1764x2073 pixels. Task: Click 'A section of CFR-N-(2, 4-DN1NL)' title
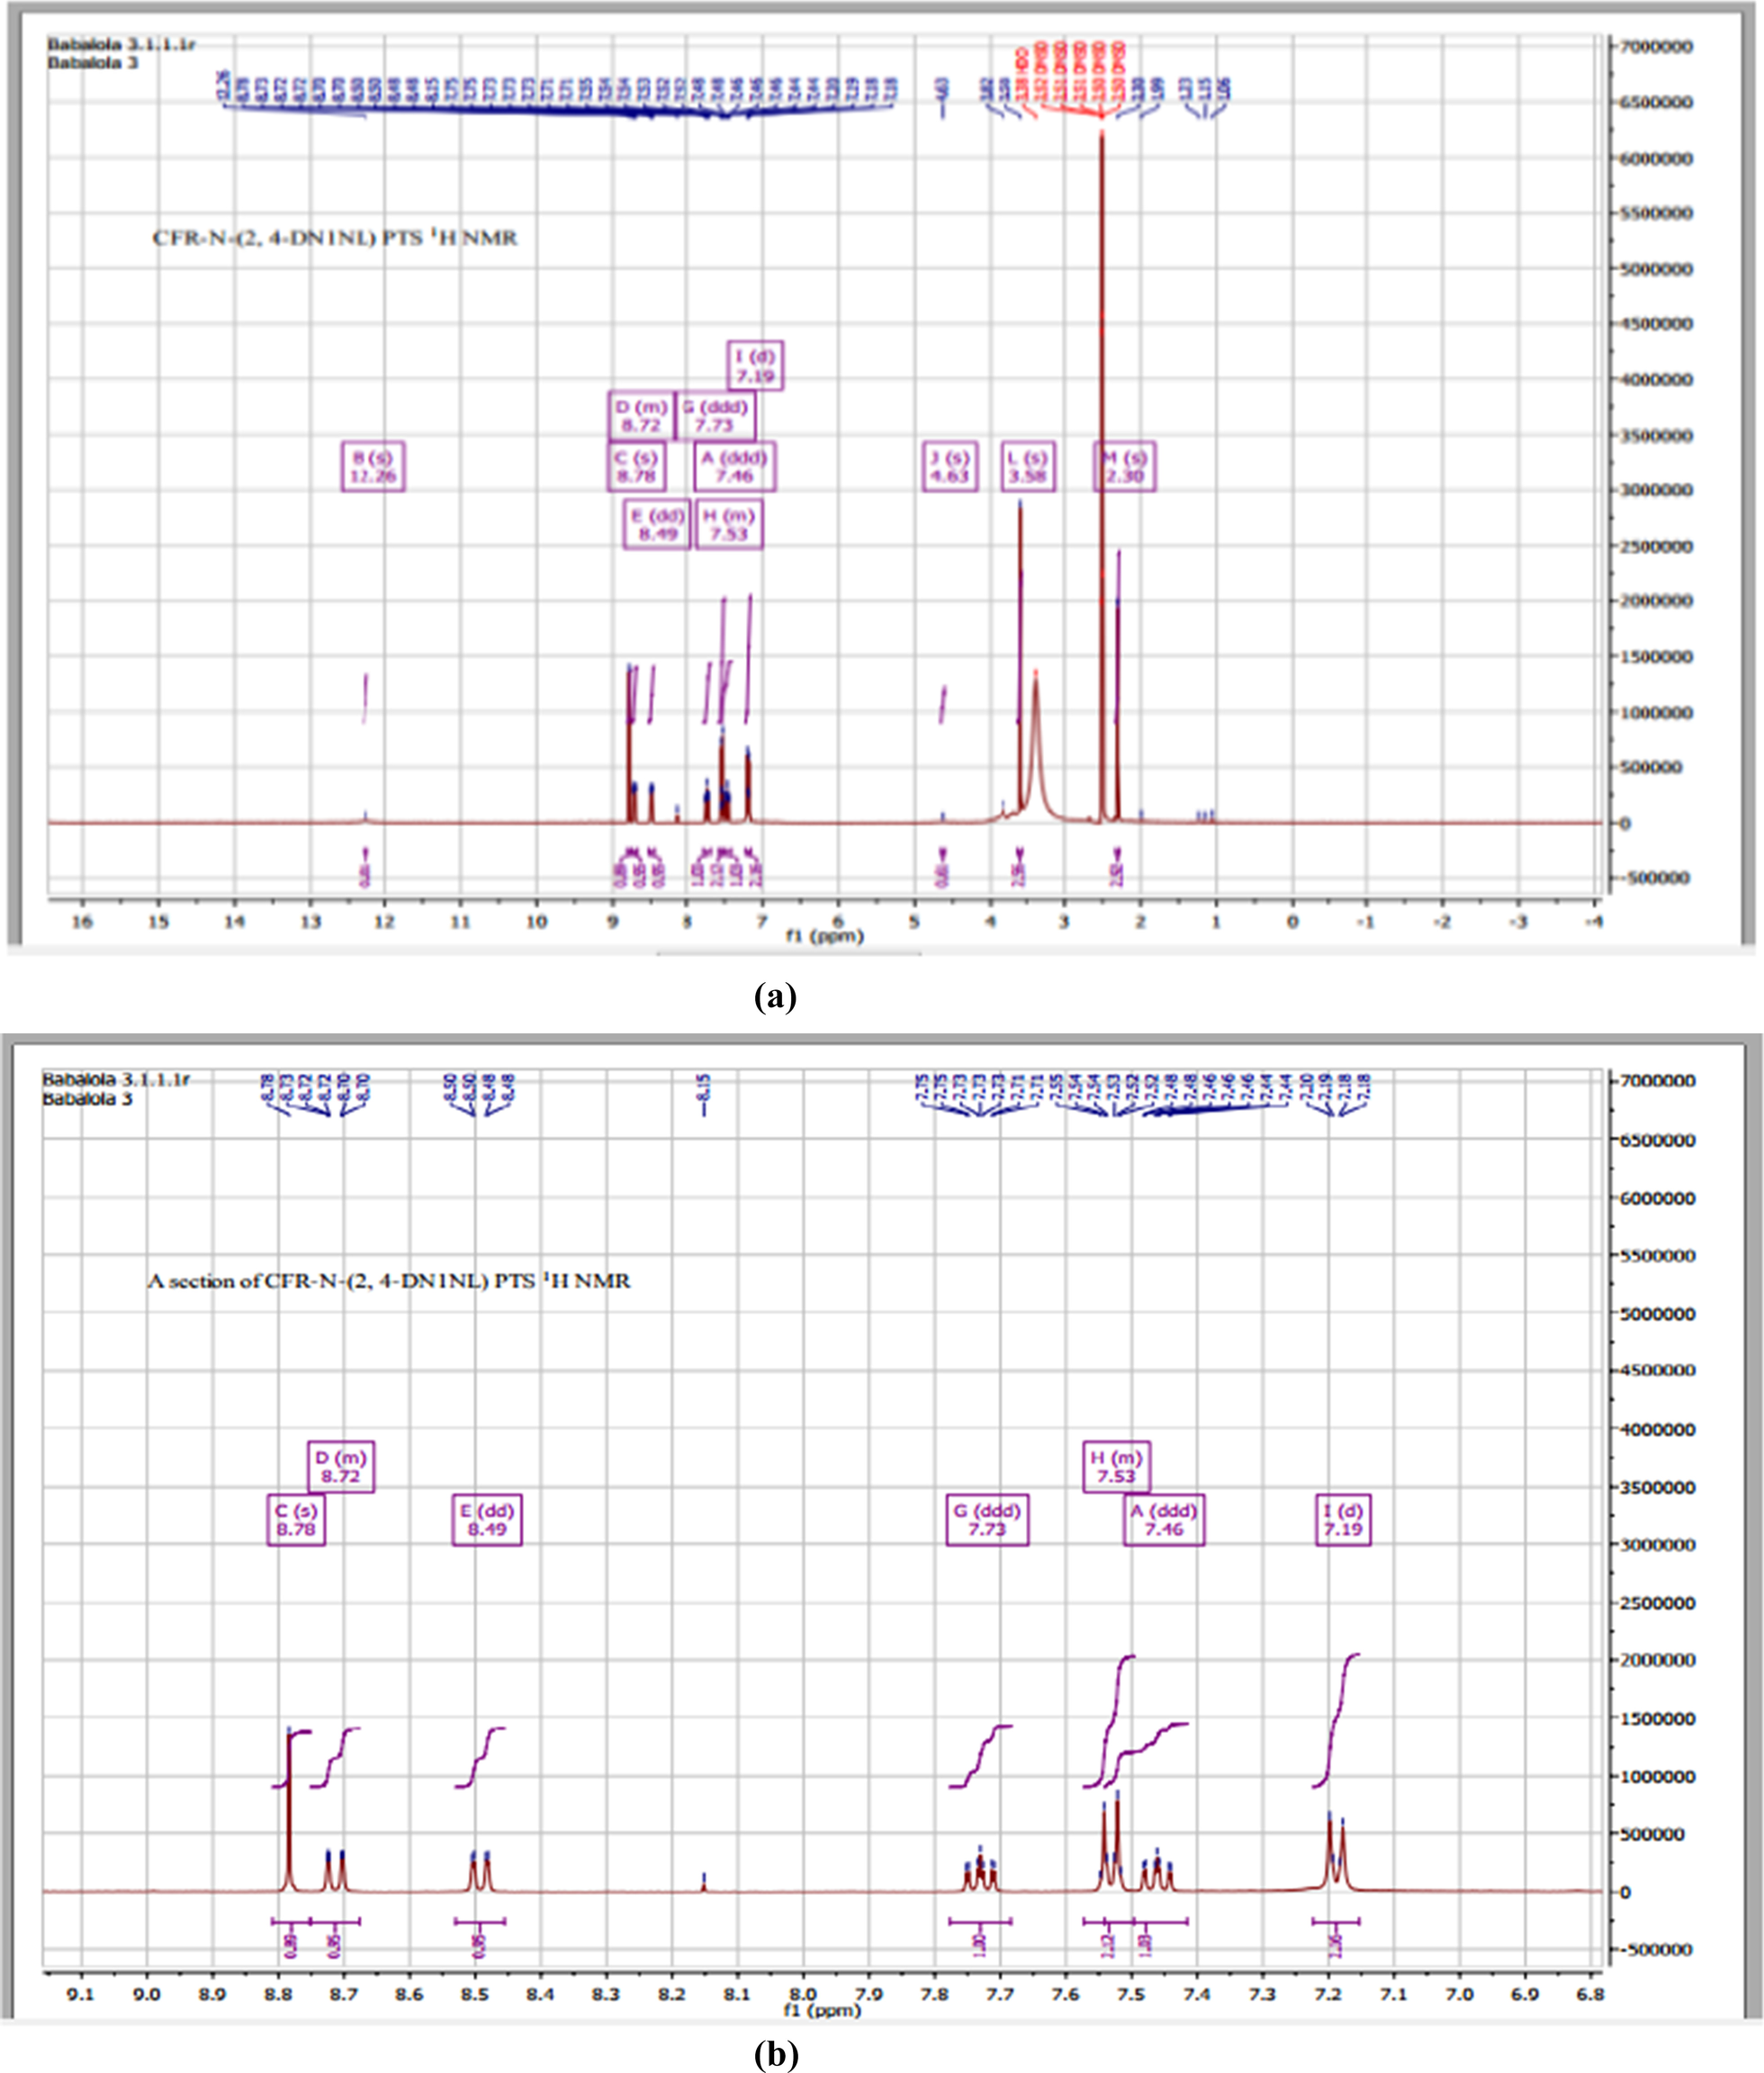[x=389, y=1281]
